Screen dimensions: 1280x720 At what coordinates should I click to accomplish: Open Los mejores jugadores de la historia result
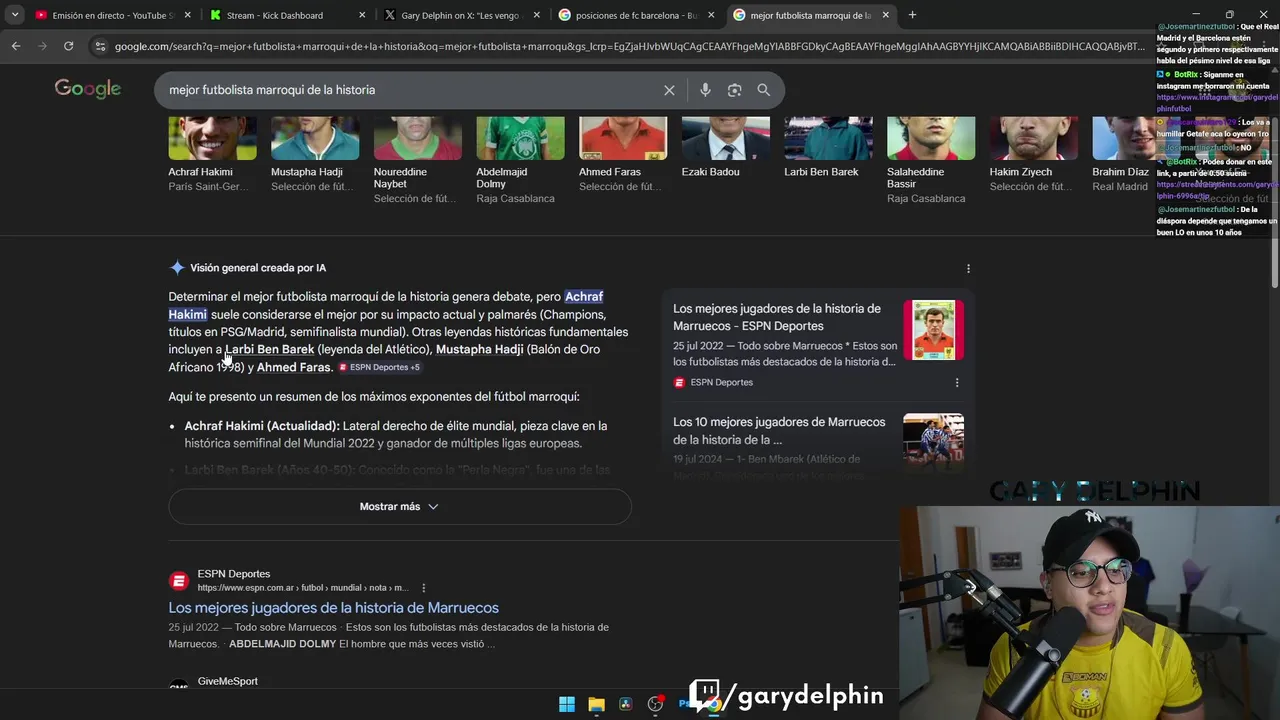tap(333, 608)
